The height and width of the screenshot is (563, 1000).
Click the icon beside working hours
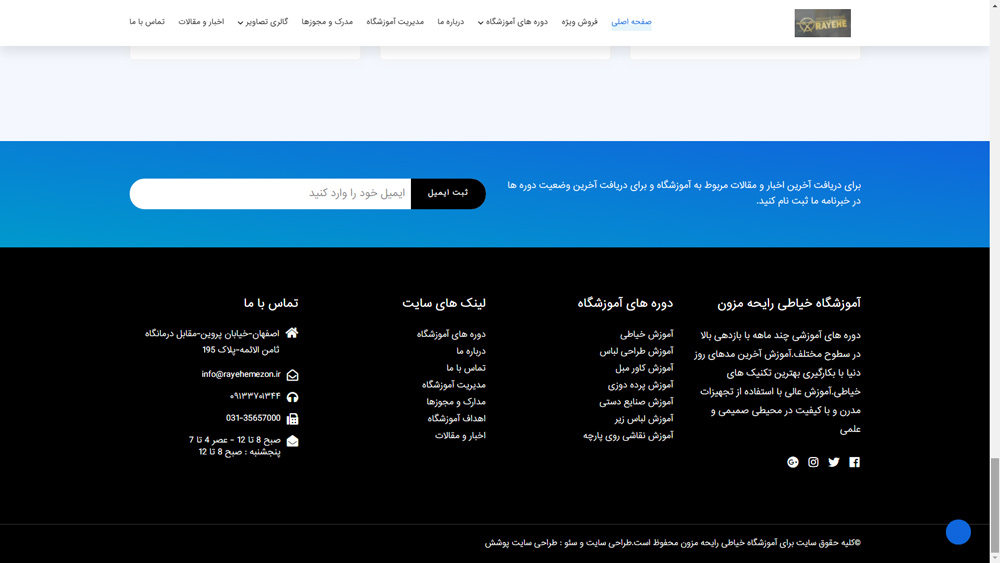tap(292, 441)
